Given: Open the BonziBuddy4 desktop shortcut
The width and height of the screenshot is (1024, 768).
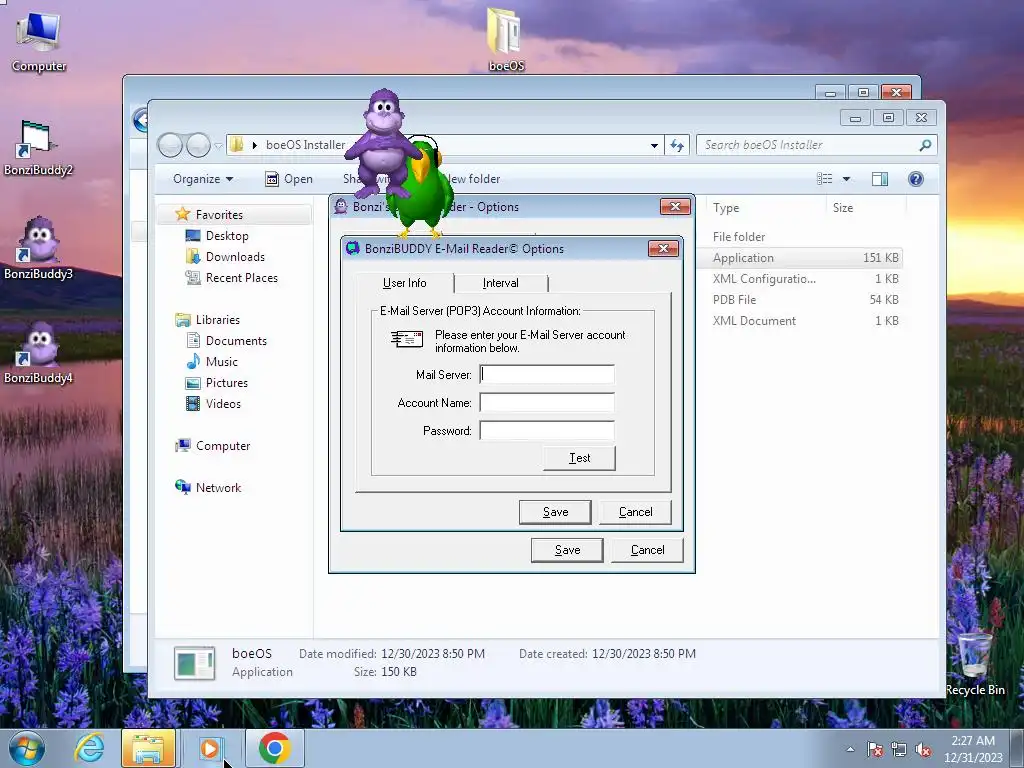Looking at the screenshot, I should coord(38,353).
